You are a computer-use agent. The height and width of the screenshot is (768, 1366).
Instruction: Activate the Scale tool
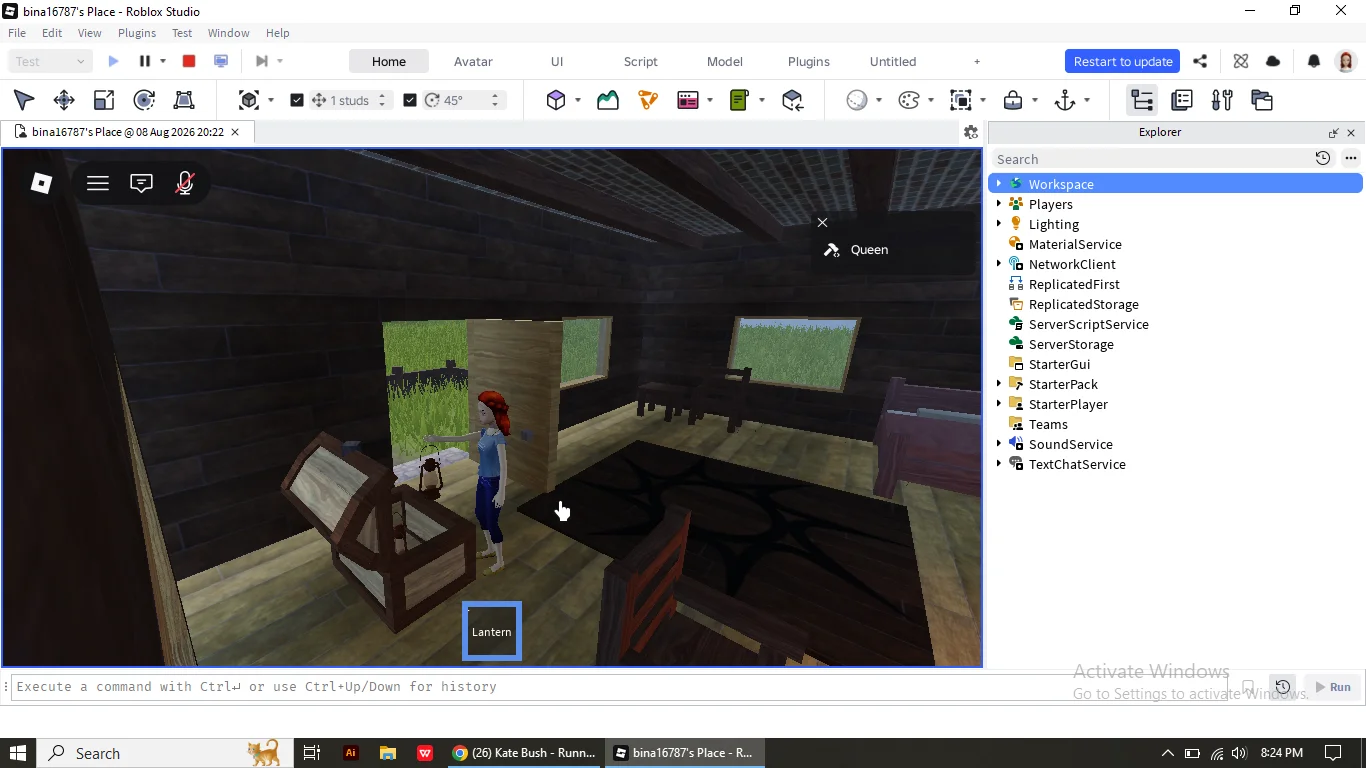tap(104, 100)
